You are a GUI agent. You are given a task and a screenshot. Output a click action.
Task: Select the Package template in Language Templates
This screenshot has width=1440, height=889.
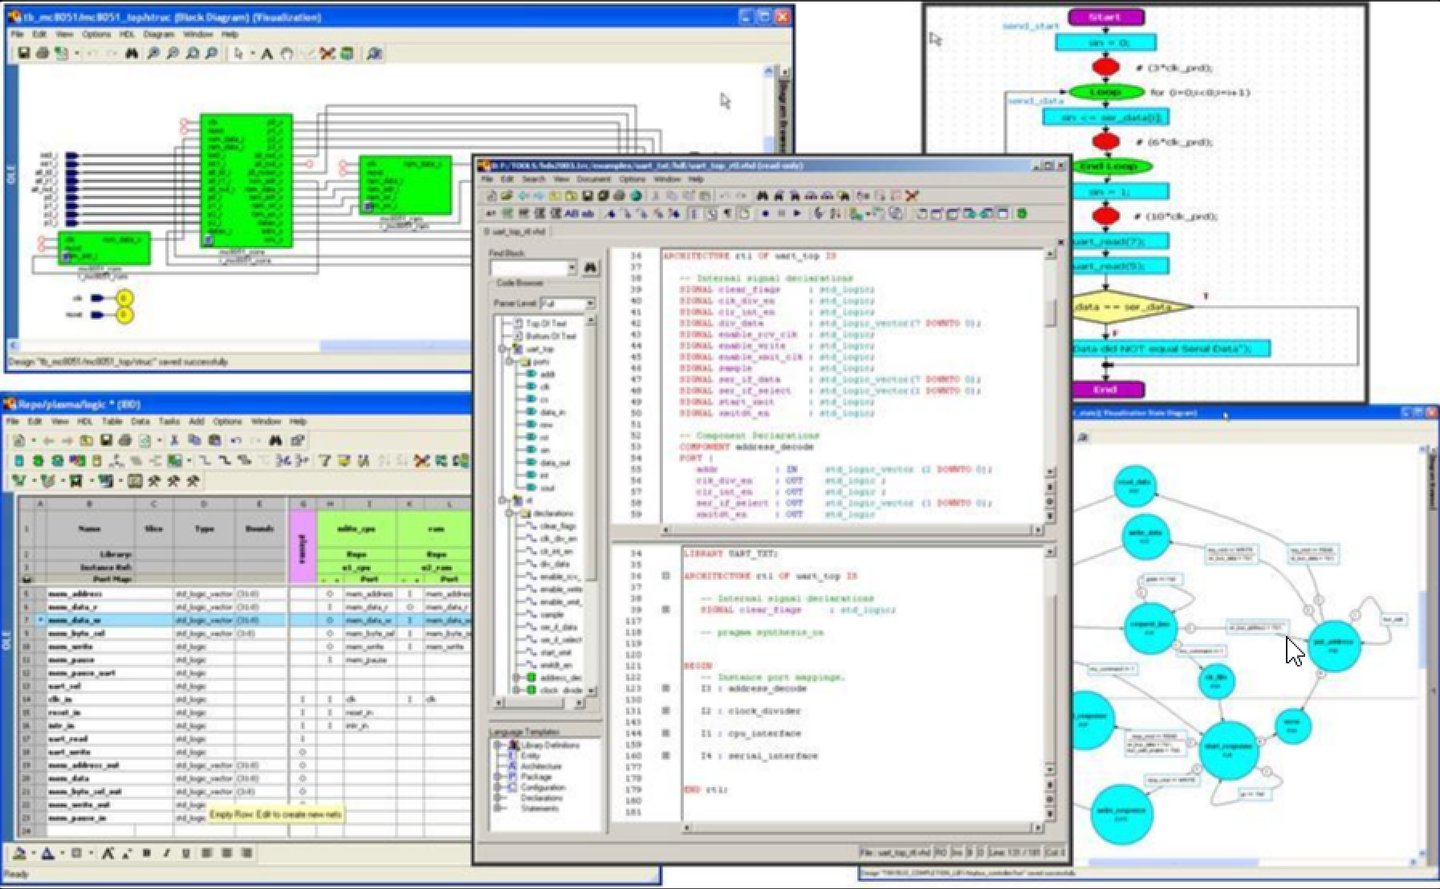pos(536,776)
